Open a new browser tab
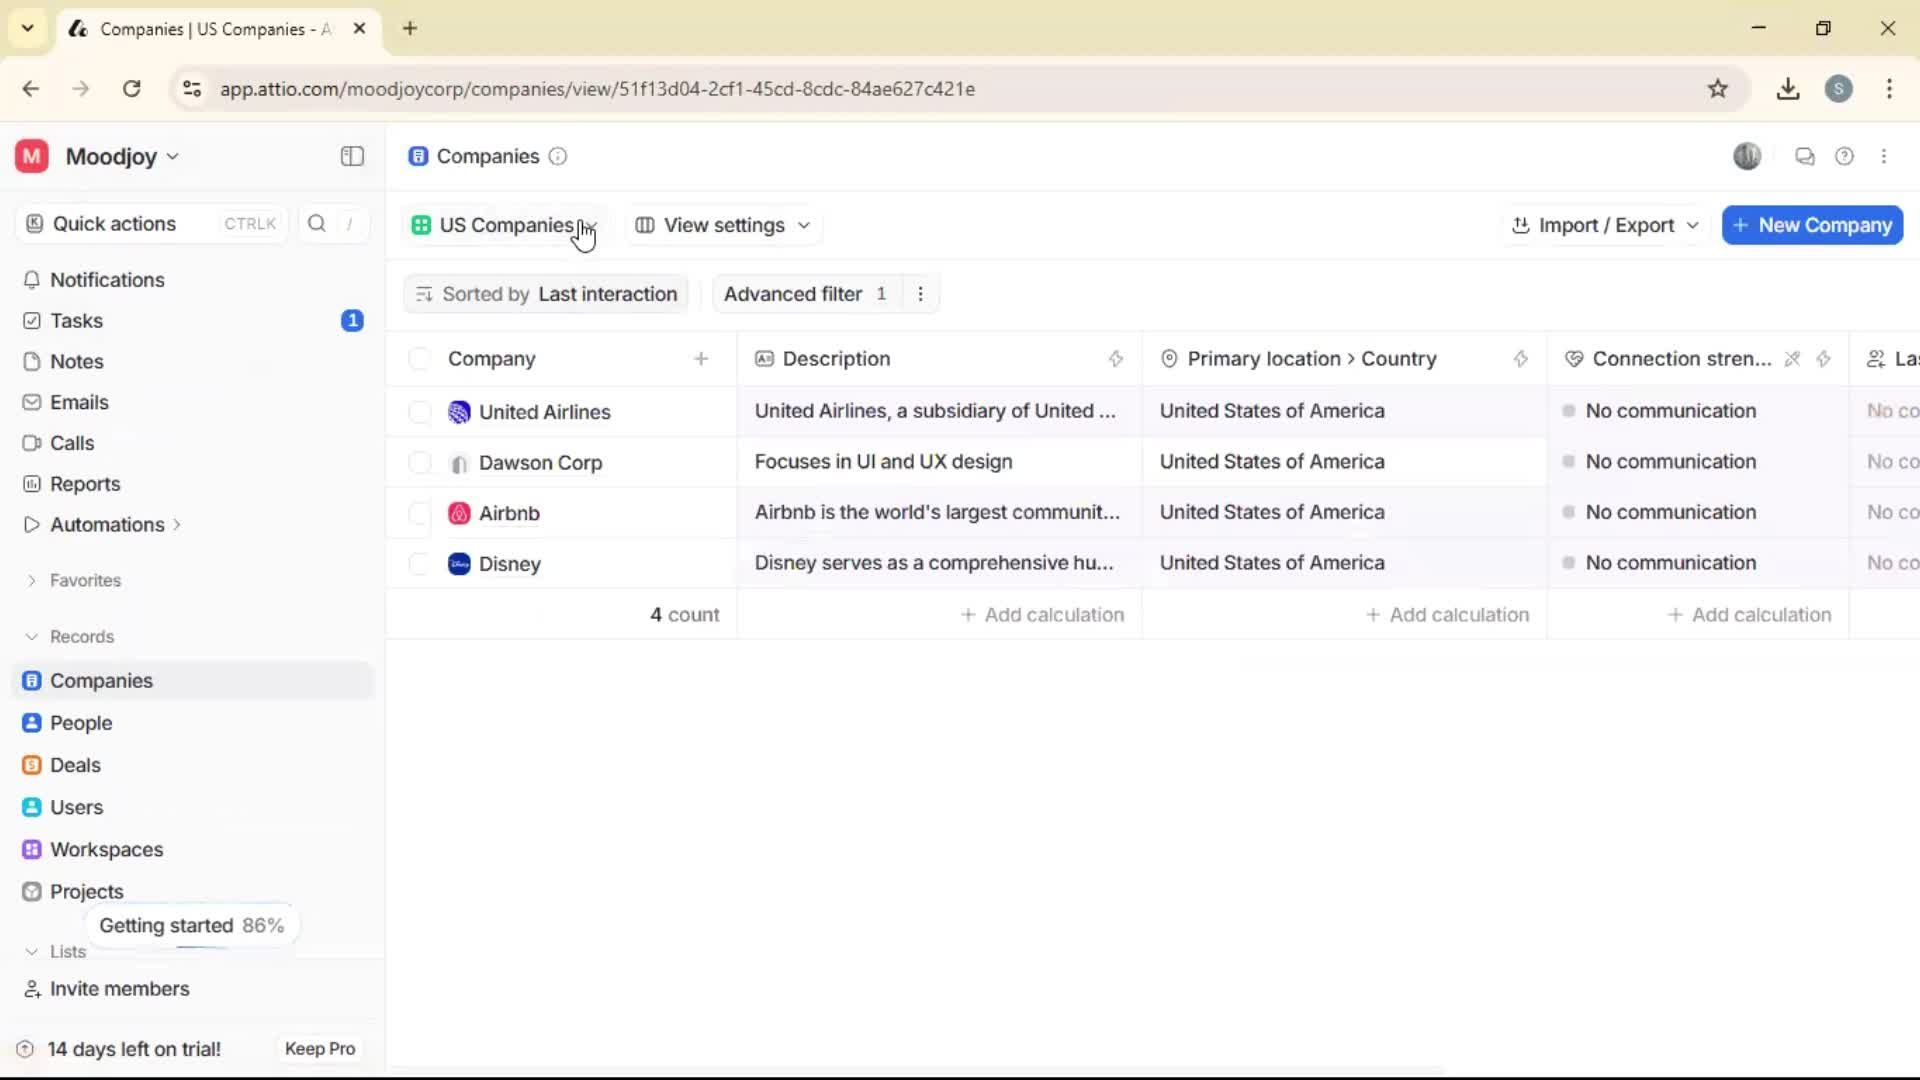1920x1080 pixels. pyautogui.click(x=410, y=28)
